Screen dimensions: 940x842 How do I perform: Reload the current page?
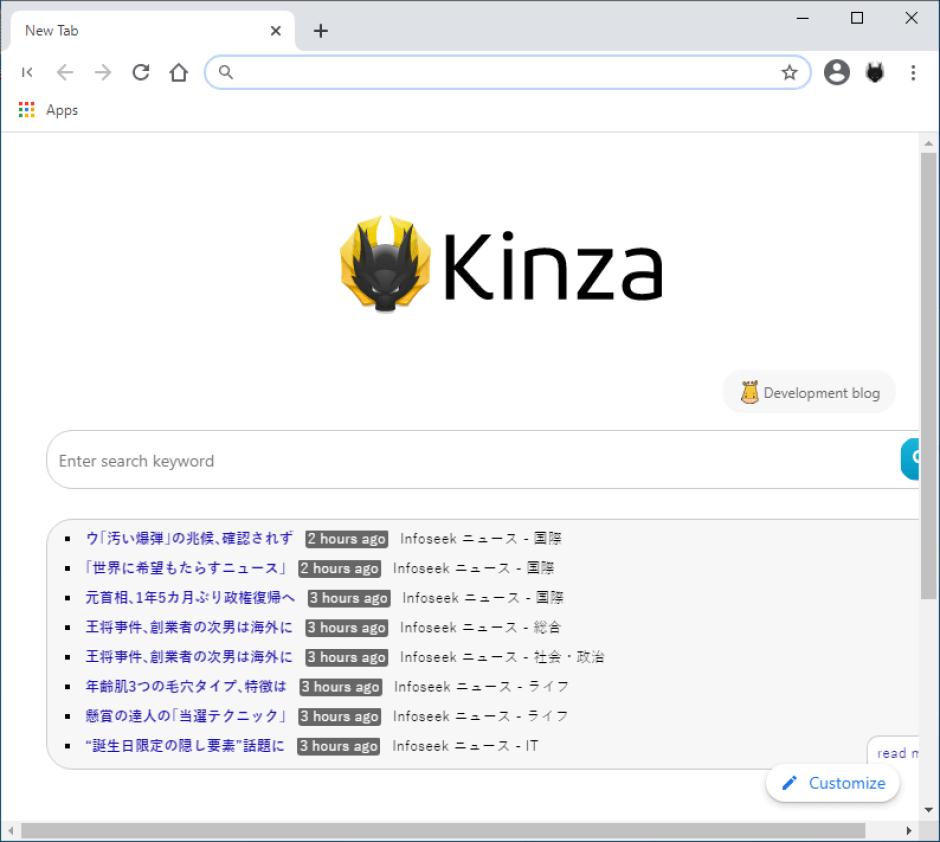click(141, 73)
